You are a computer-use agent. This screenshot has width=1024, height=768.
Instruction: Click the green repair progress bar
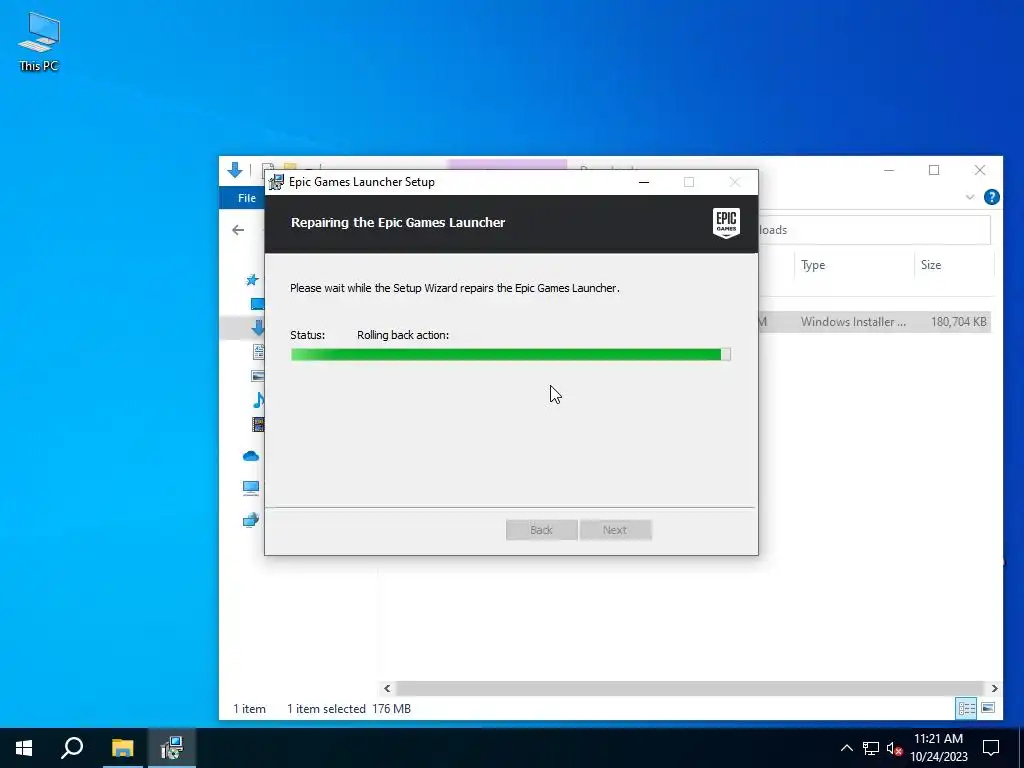tap(511, 355)
